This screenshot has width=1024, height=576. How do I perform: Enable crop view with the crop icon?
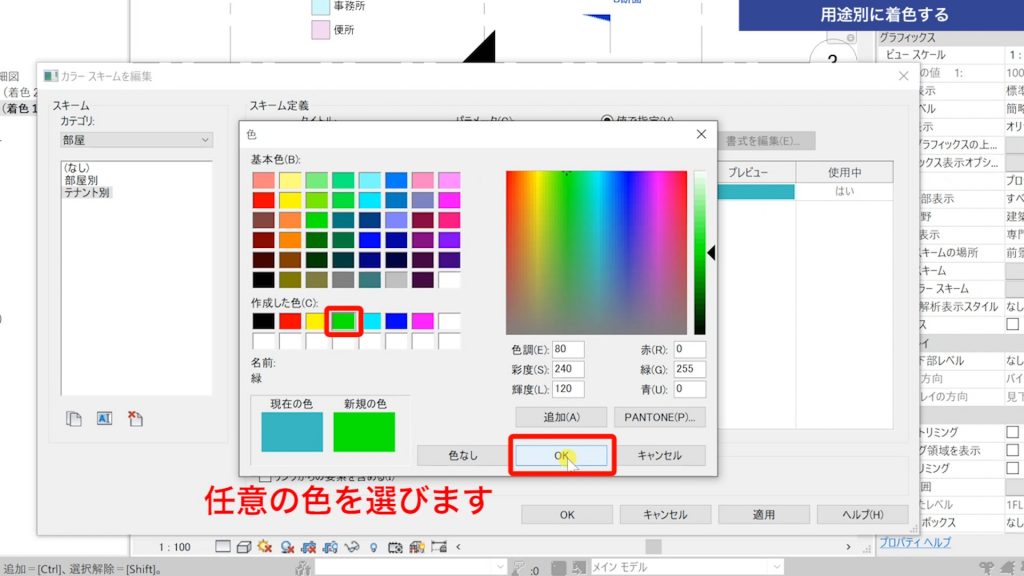[309, 547]
